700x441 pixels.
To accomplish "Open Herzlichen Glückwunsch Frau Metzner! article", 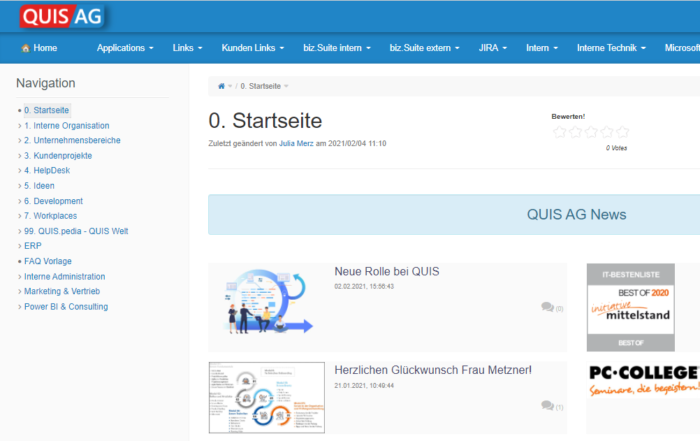I will point(433,370).
